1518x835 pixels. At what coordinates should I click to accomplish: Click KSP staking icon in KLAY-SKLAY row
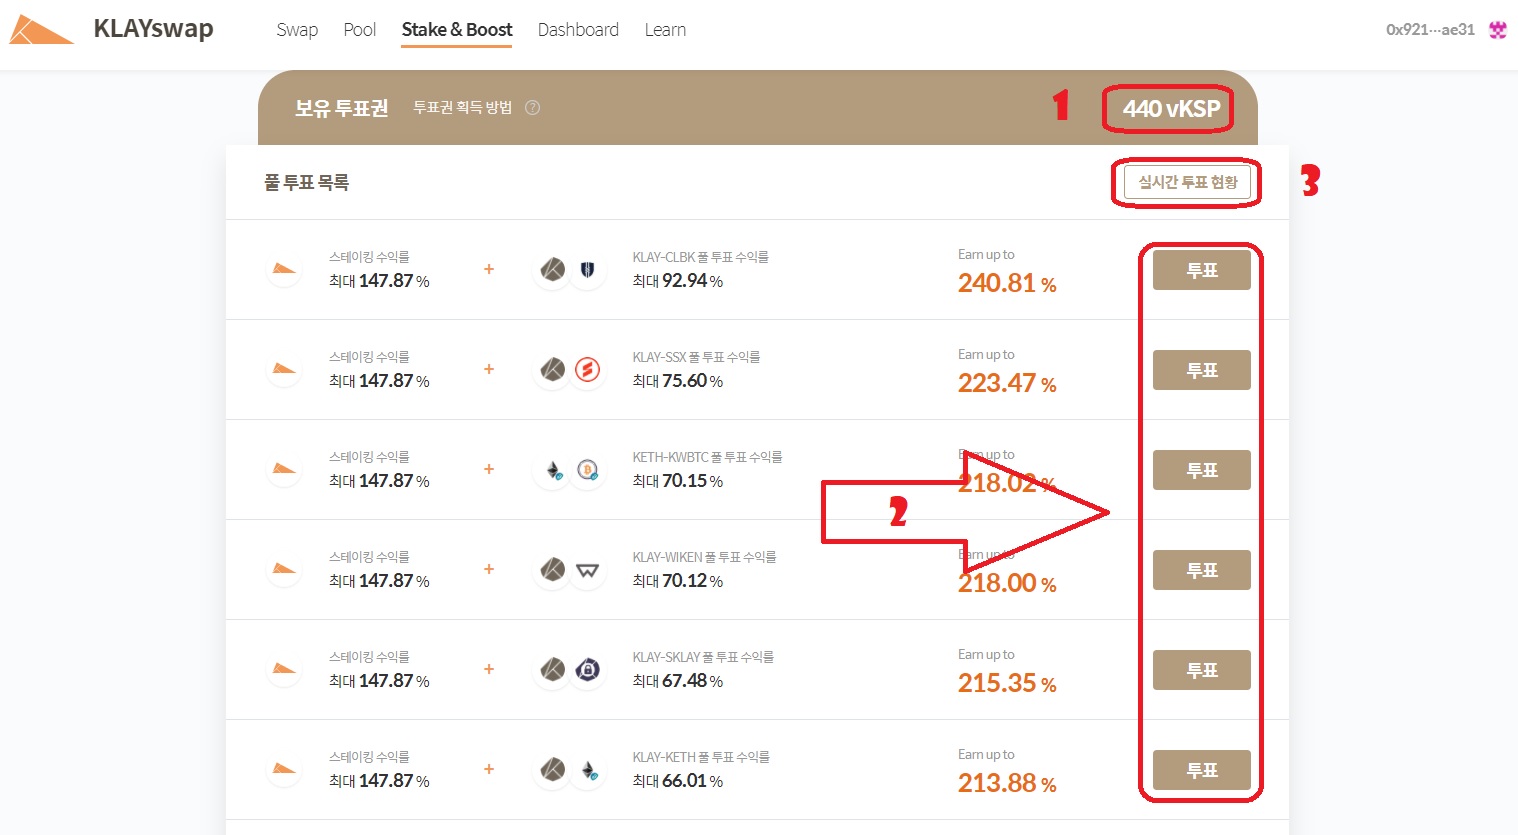[x=284, y=669]
